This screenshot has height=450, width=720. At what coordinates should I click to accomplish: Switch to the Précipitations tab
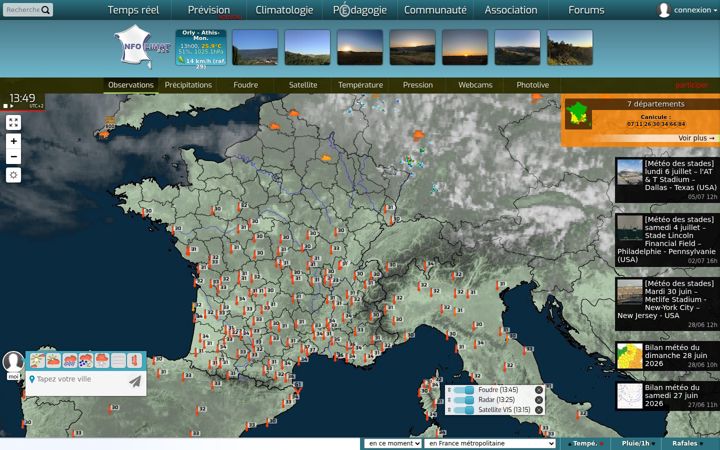pos(188,85)
